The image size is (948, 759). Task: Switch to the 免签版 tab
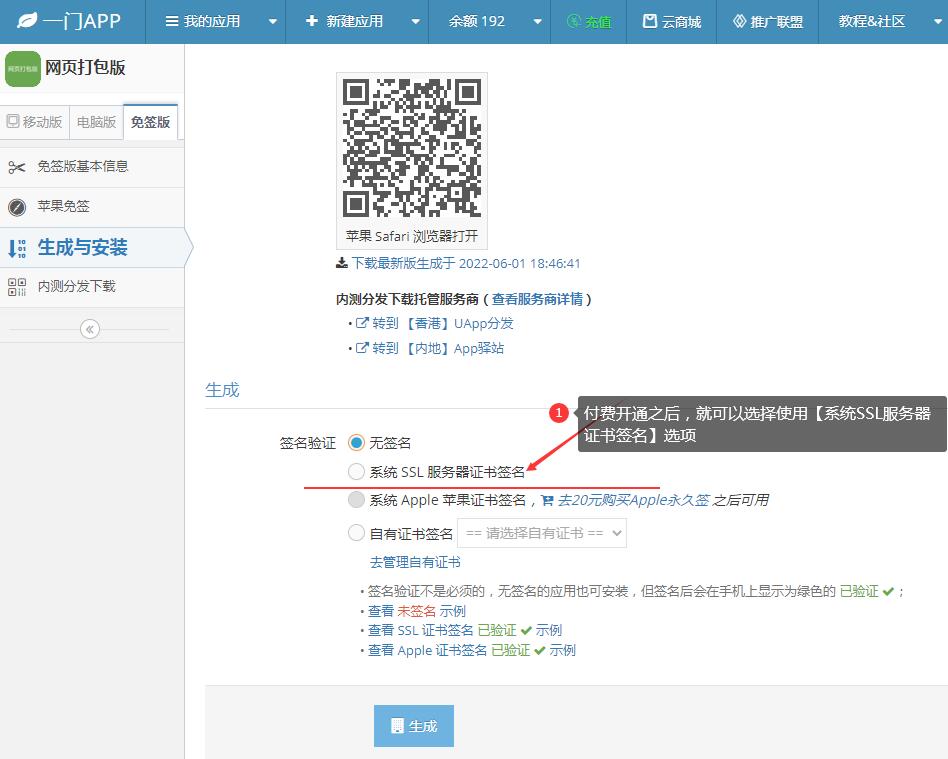[151, 122]
